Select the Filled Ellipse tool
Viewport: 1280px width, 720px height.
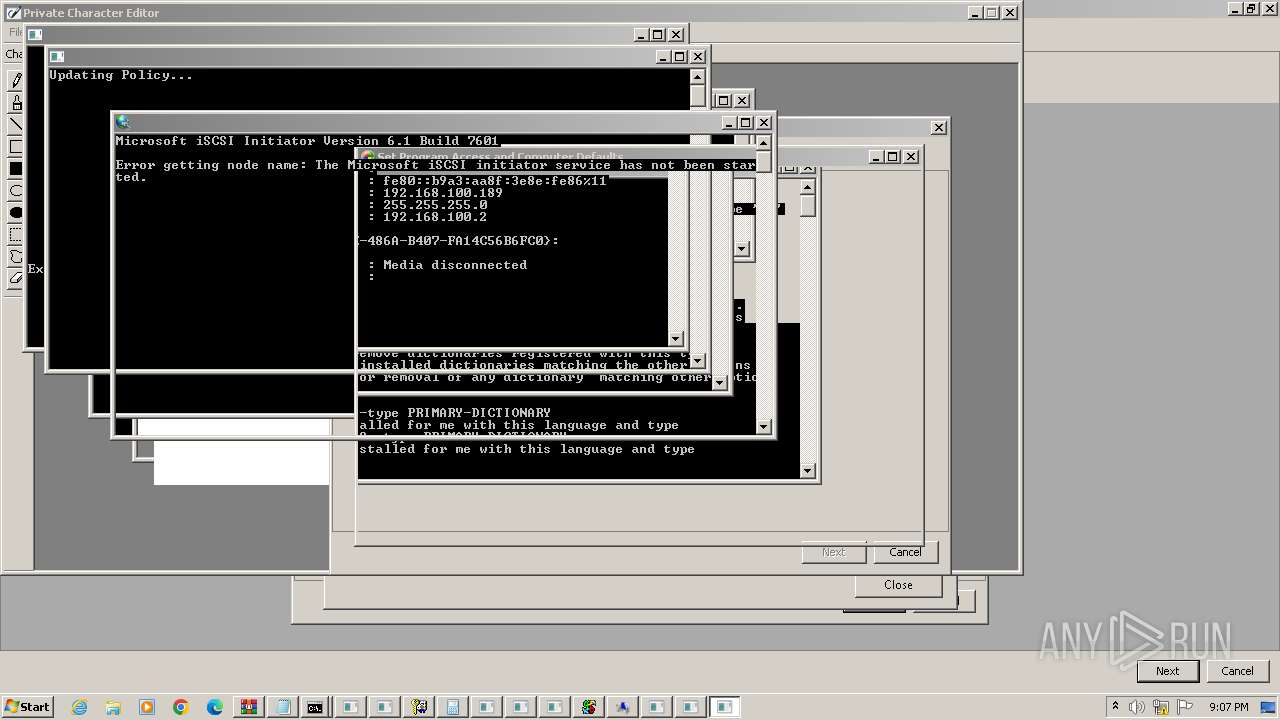15,213
